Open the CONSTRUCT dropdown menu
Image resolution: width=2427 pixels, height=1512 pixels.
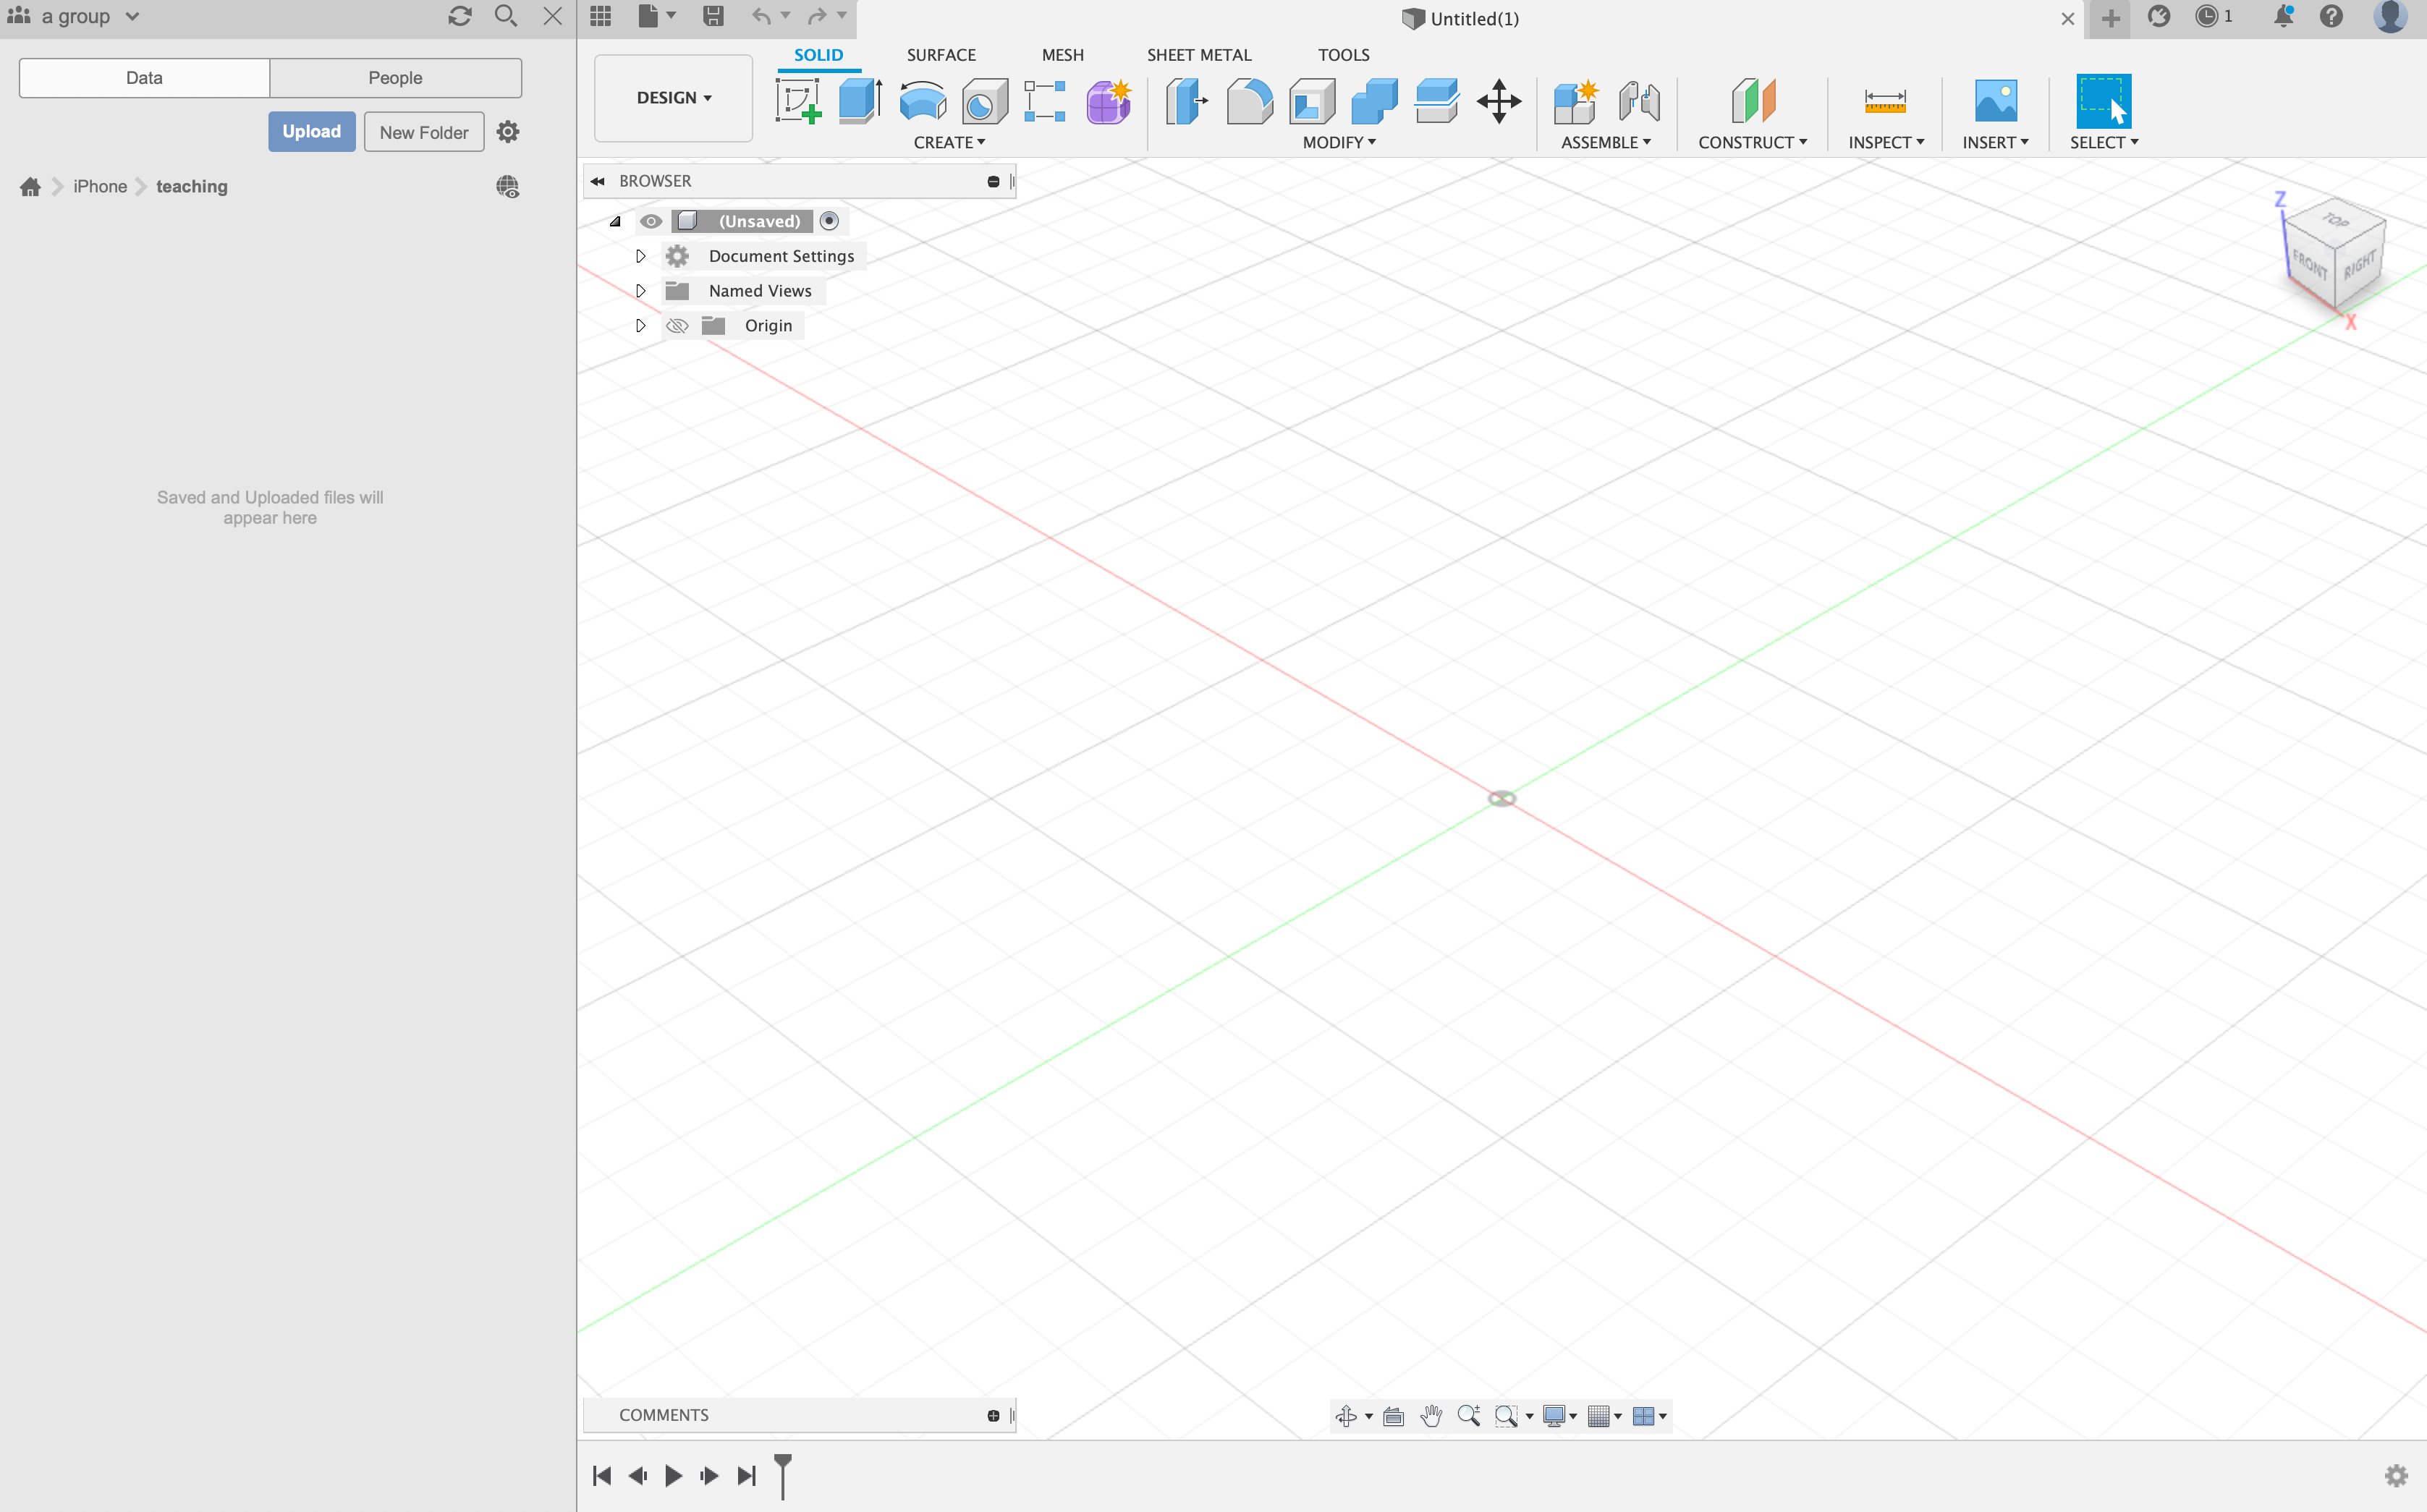(1752, 142)
